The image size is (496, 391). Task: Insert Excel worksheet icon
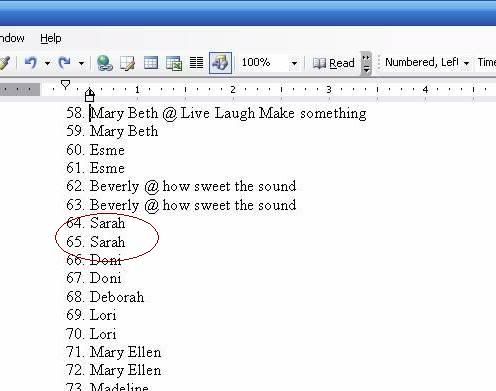tap(174, 63)
